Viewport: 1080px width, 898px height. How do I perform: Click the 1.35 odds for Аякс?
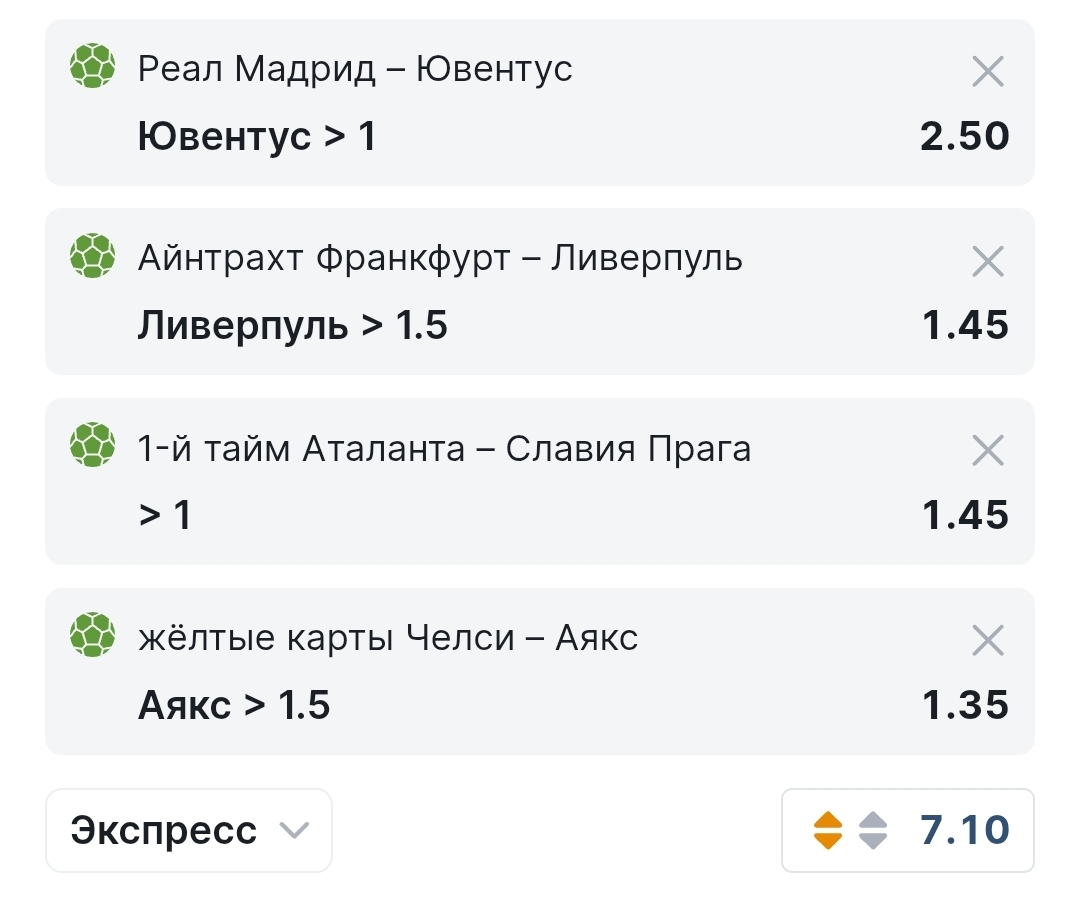[965, 705]
